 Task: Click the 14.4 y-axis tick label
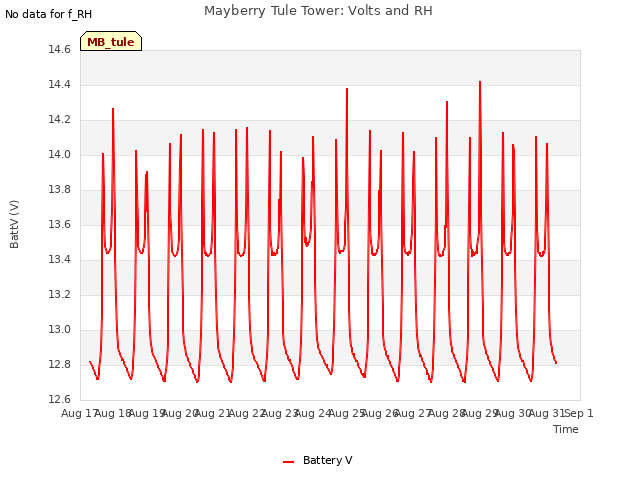click(x=59, y=84)
